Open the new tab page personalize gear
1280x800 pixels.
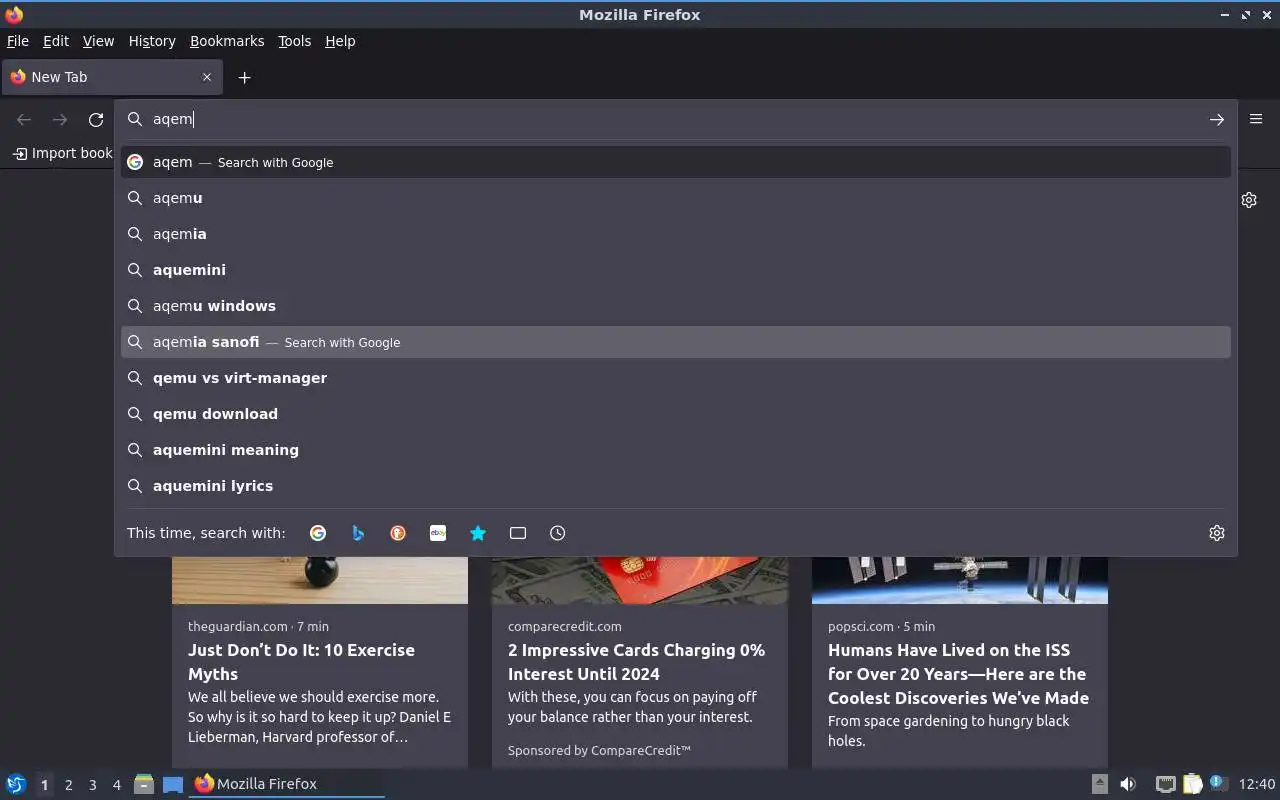point(1249,200)
